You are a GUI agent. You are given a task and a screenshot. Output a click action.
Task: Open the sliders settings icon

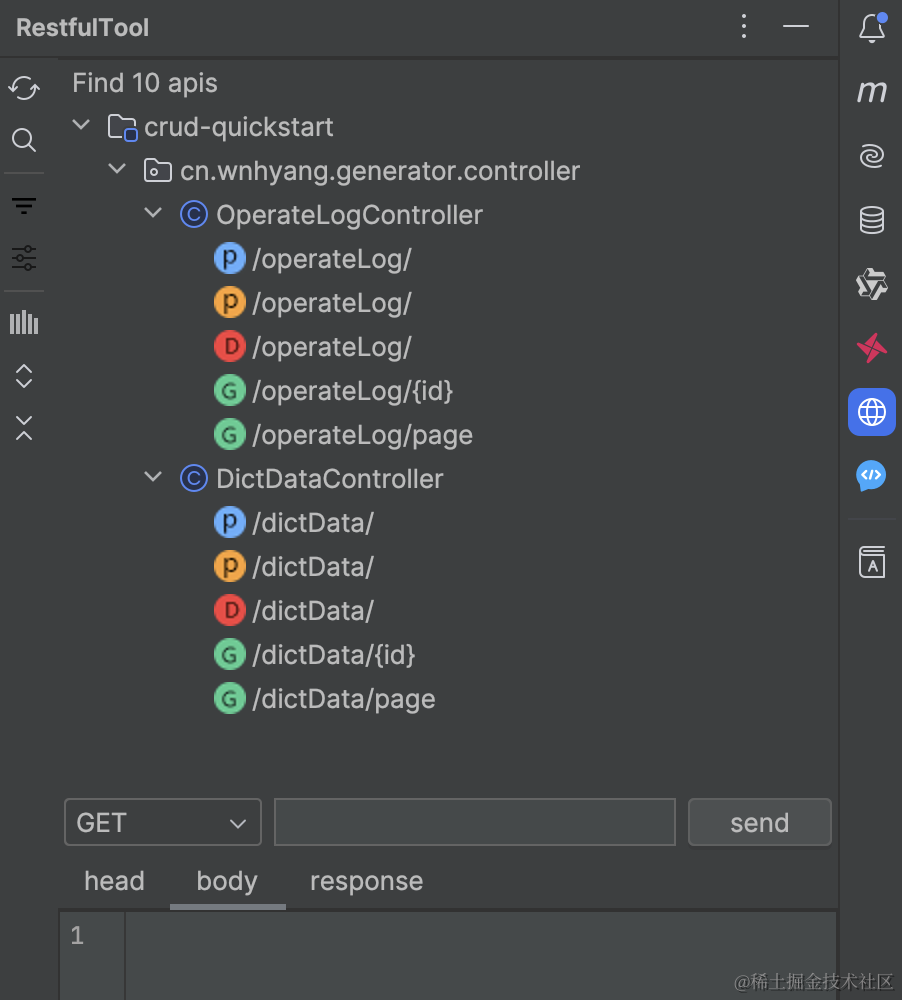pyautogui.click(x=24, y=258)
